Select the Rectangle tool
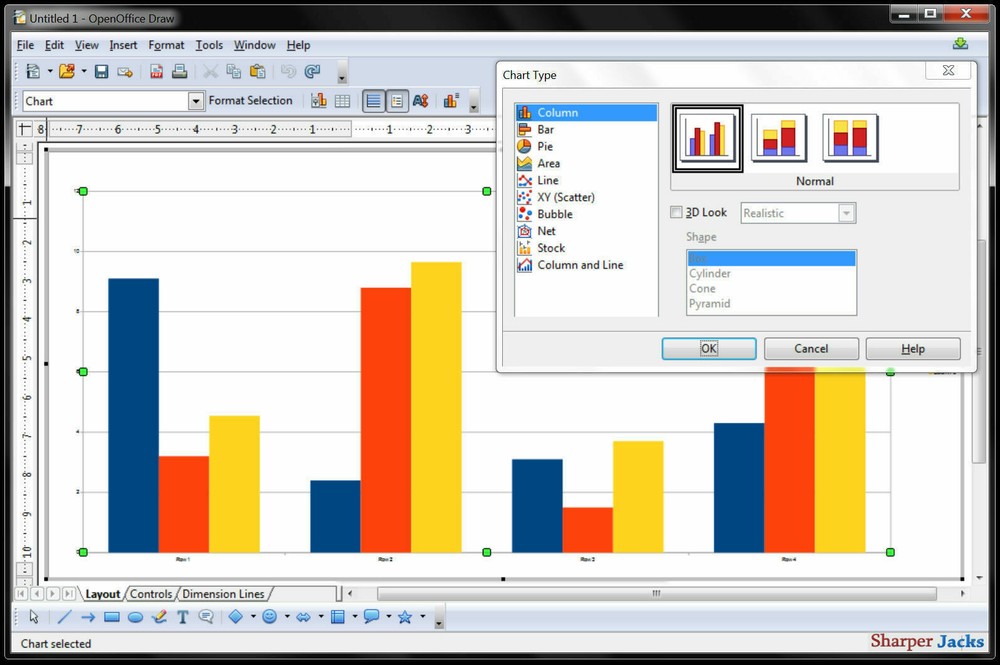Image resolution: width=1000 pixels, height=665 pixels. (113, 617)
